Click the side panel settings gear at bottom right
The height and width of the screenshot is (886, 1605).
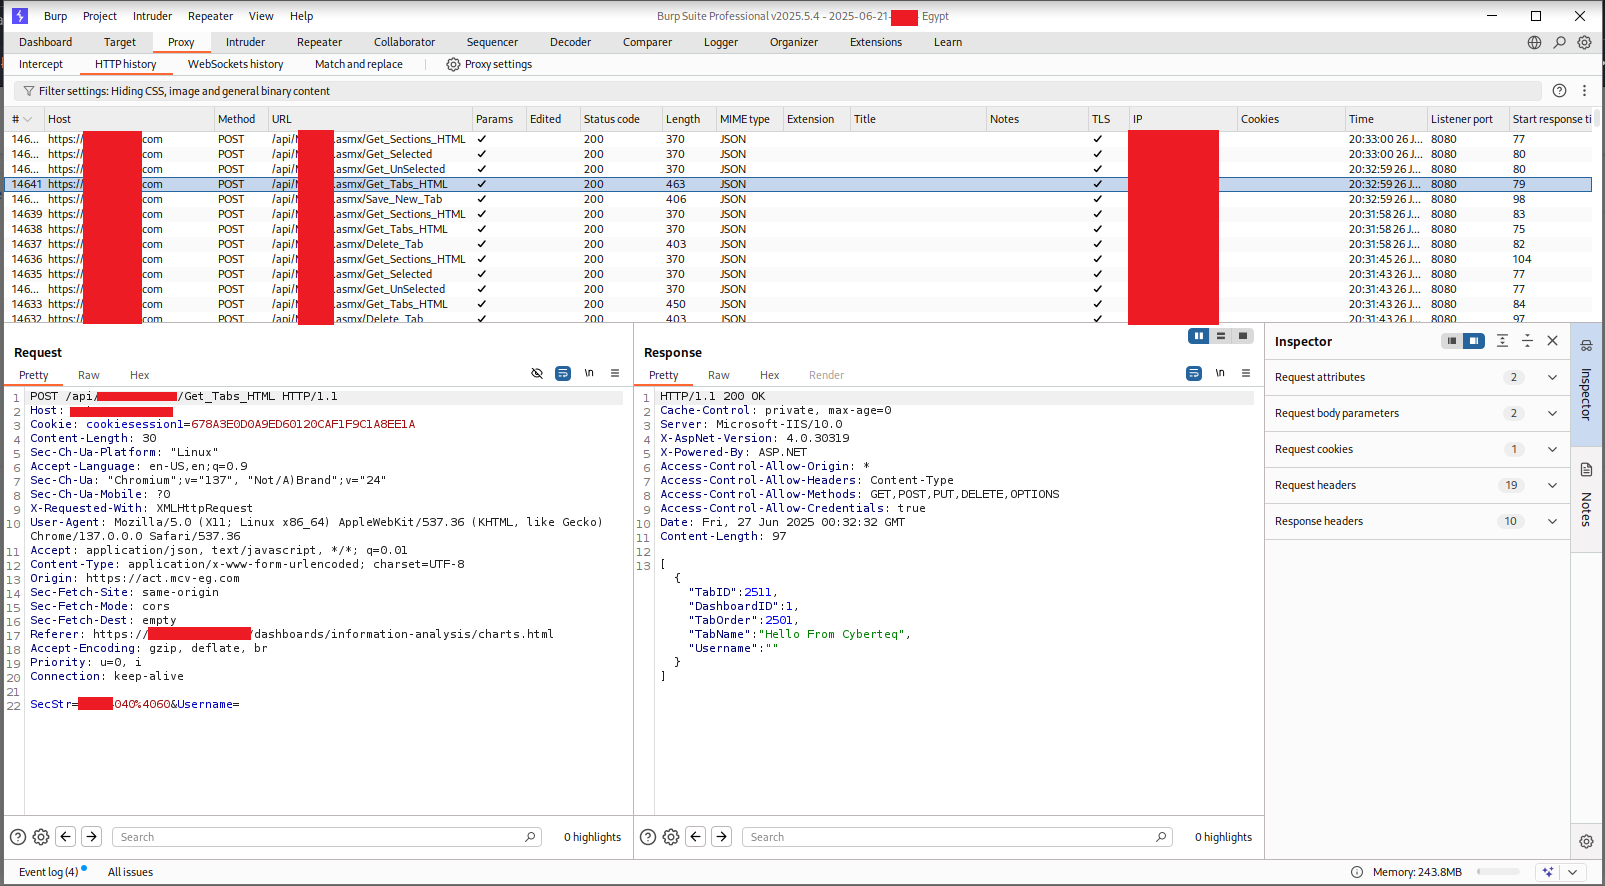(1586, 841)
